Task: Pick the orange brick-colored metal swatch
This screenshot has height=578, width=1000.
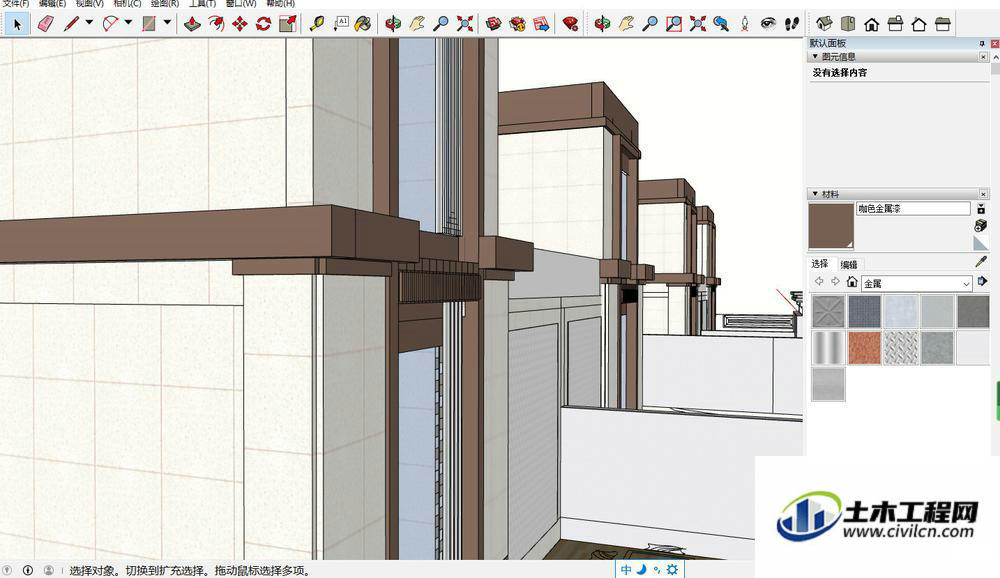Action: click(x=864, y=348)
